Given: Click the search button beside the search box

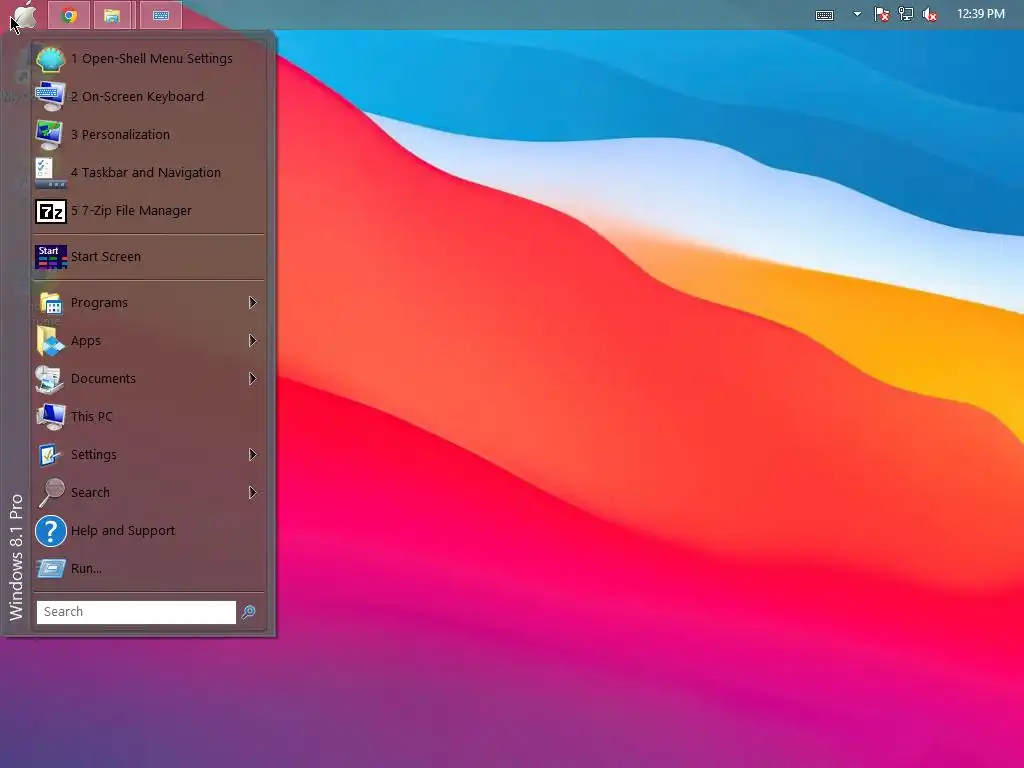Looking at the screenshot, I should (x=249, y=612).
